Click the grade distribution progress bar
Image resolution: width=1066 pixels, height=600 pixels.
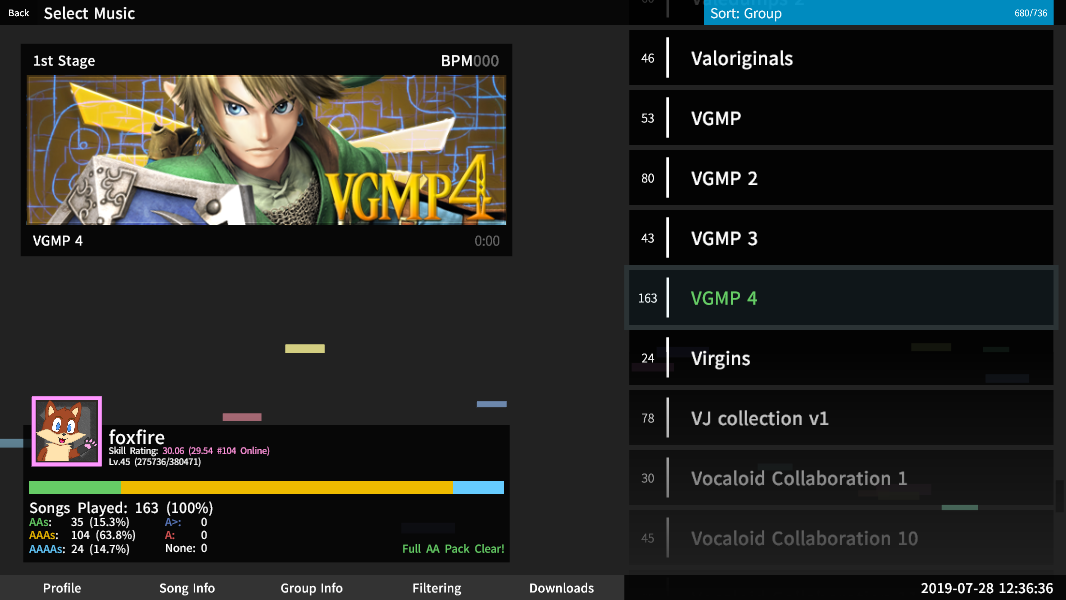(266, 487)
